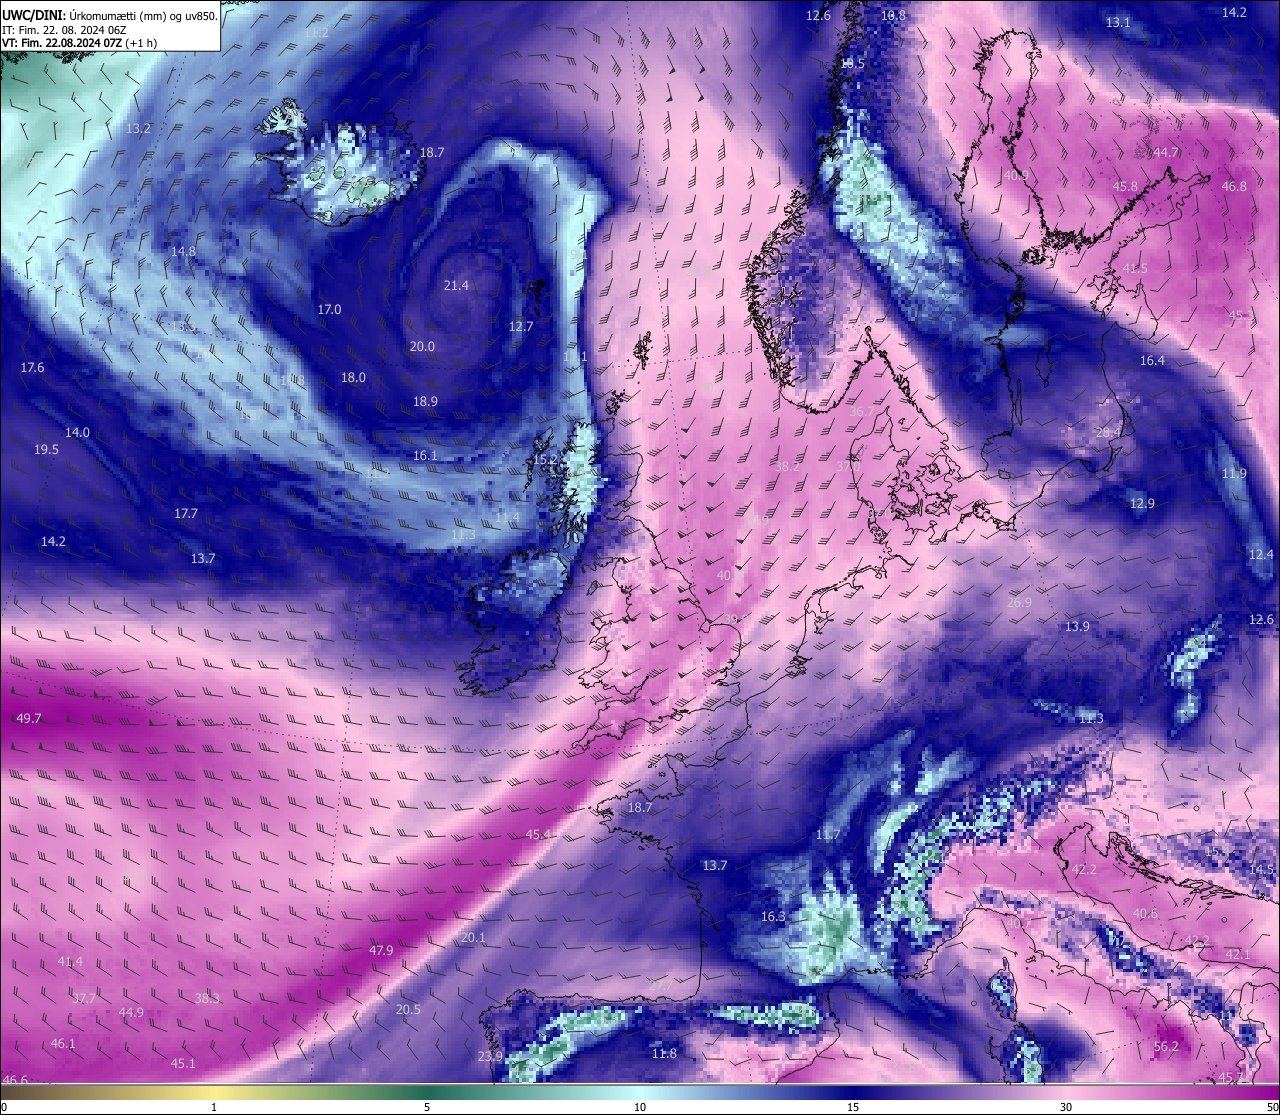This screenshot has width=1280, height=1115.
Task: Select the 44.9 value label
Action: 131,1012
